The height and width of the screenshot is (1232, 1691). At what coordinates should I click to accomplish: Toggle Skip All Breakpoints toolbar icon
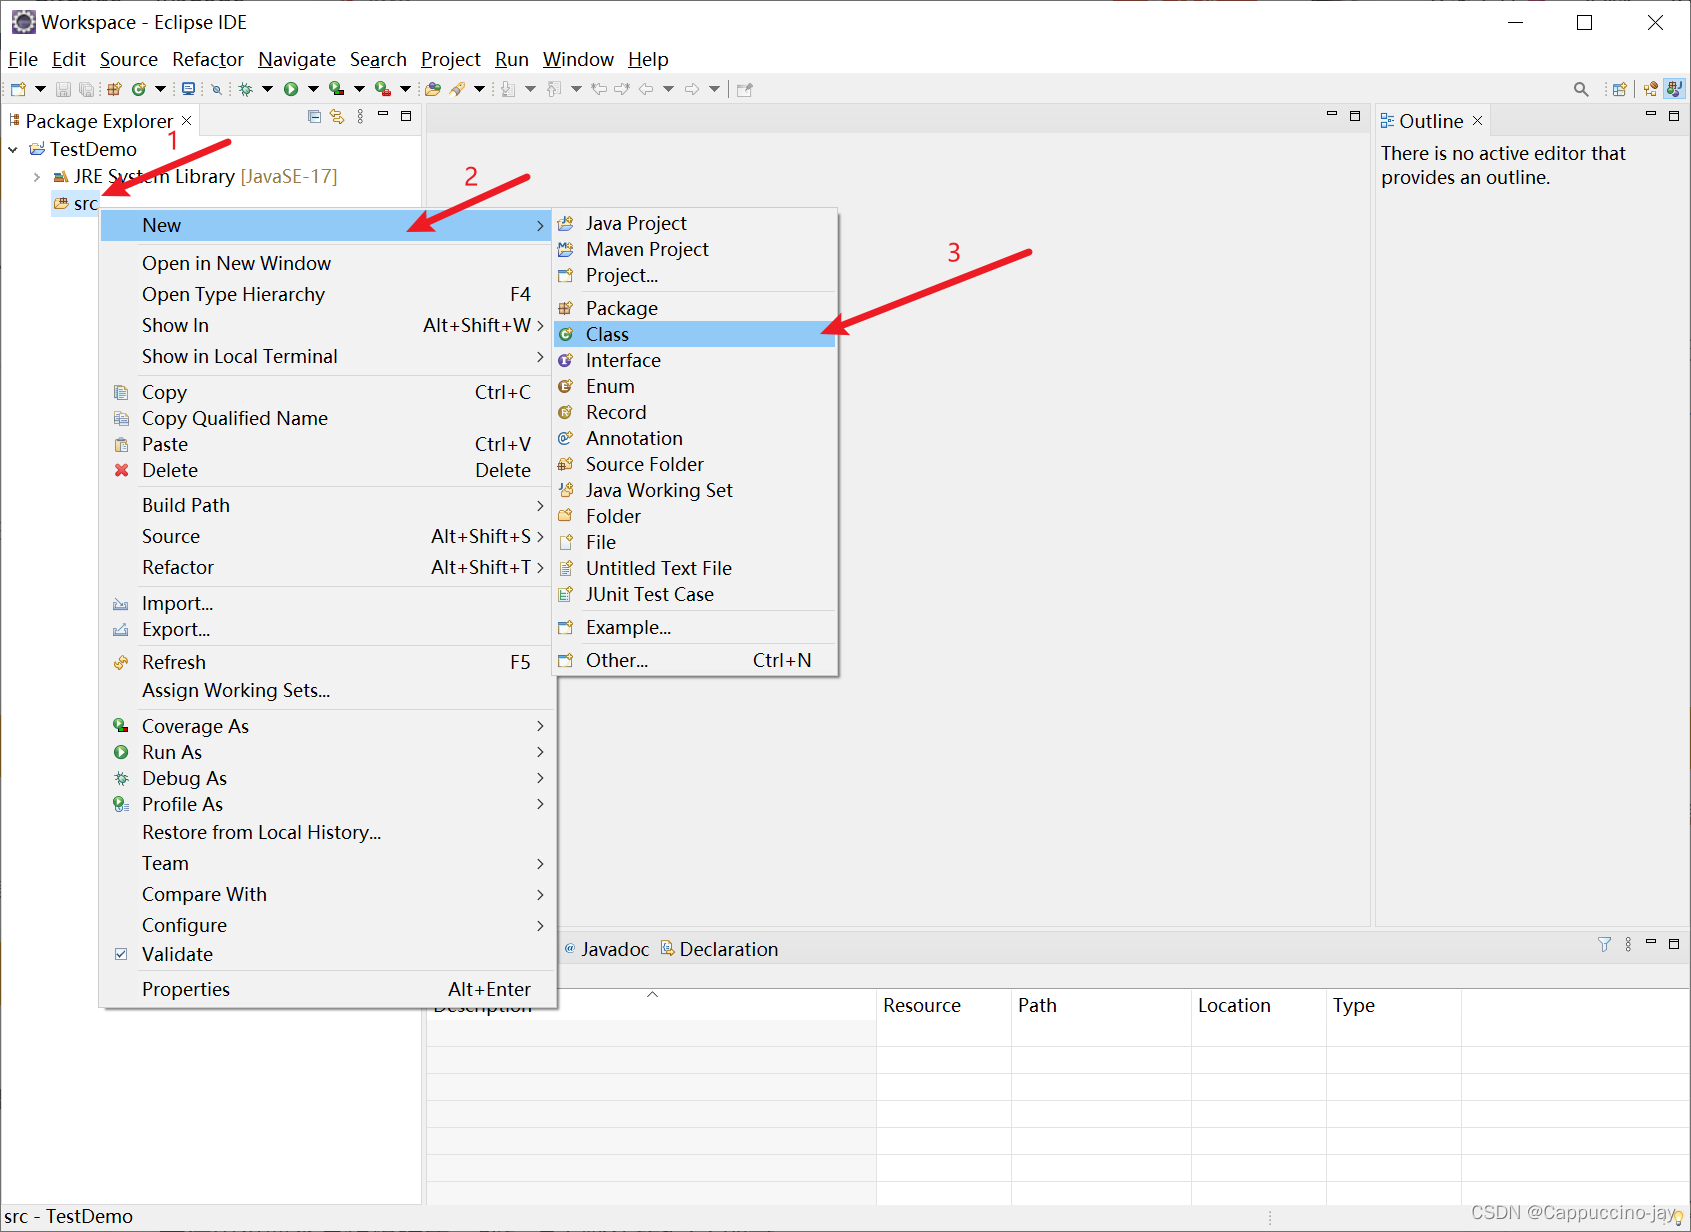coord(216,89)
